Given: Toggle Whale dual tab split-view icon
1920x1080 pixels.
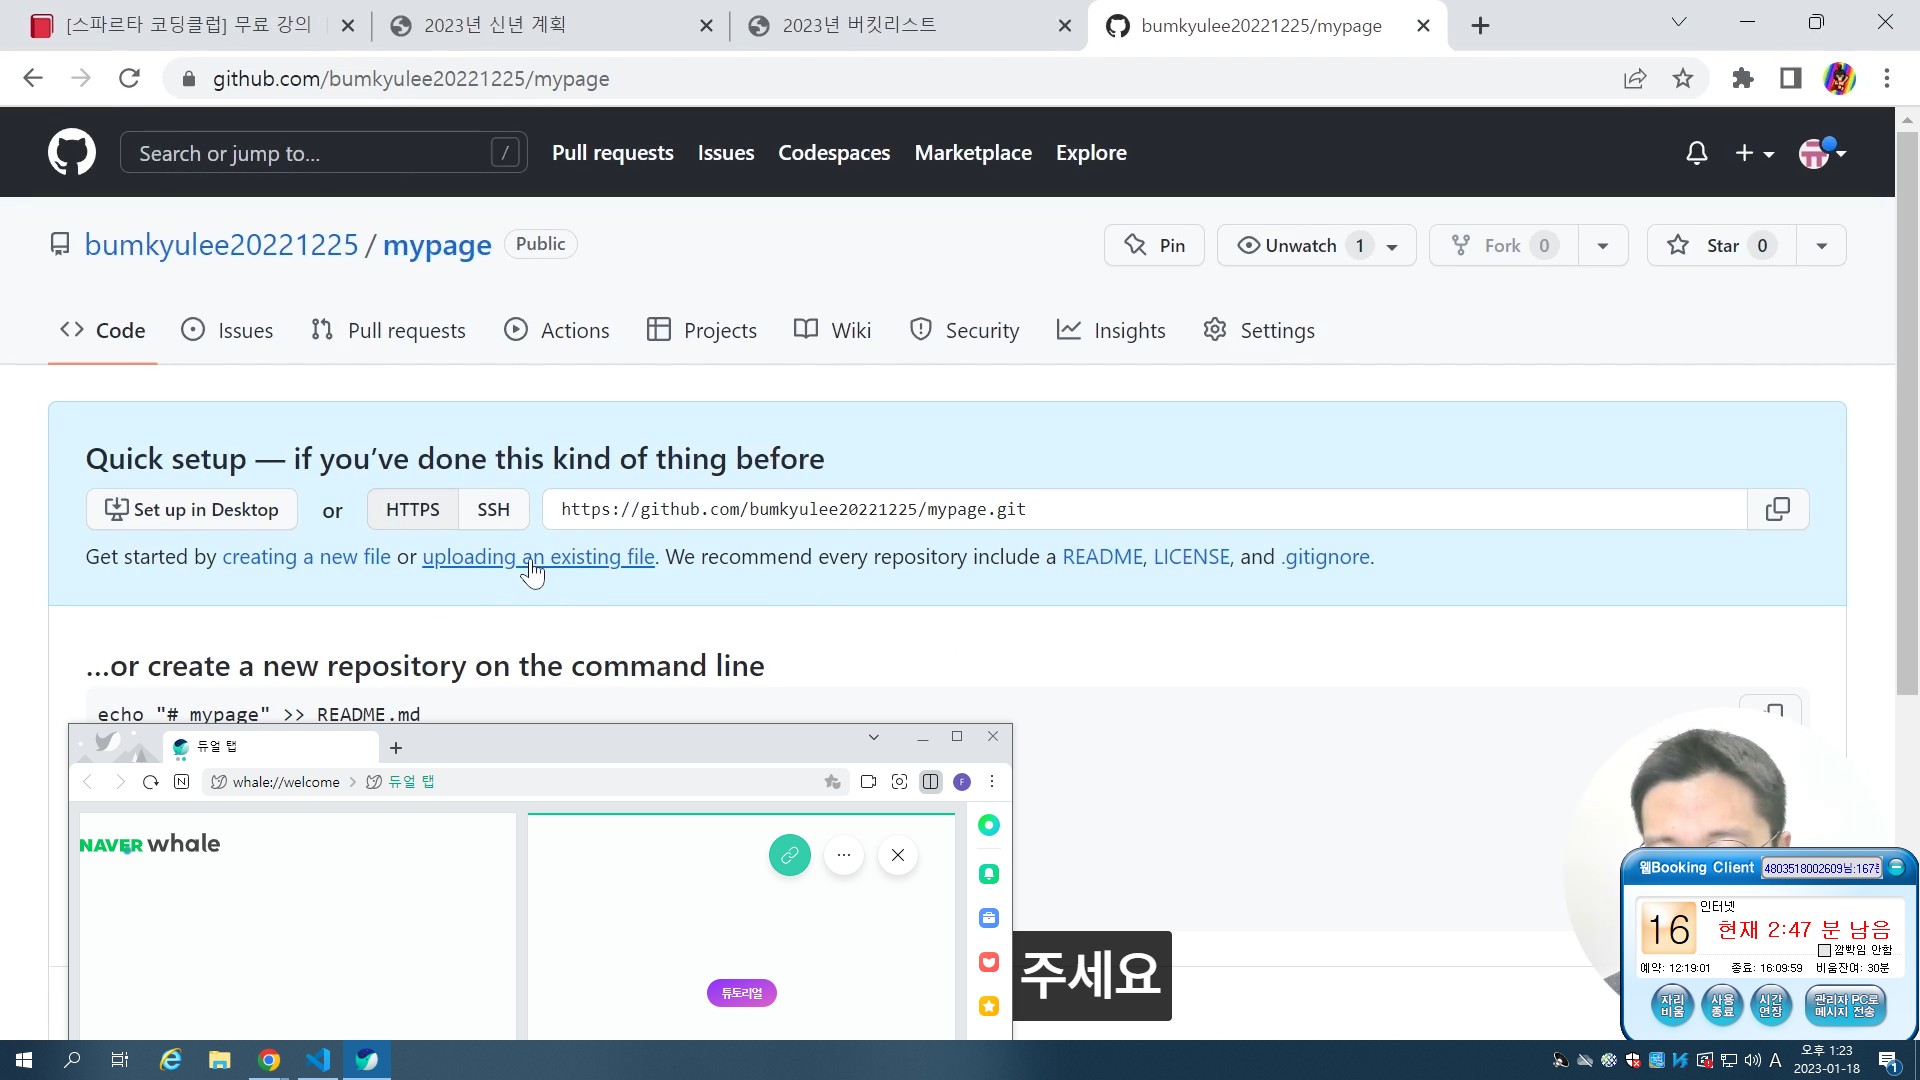Looking at the screenshot, I should point(931,782).
